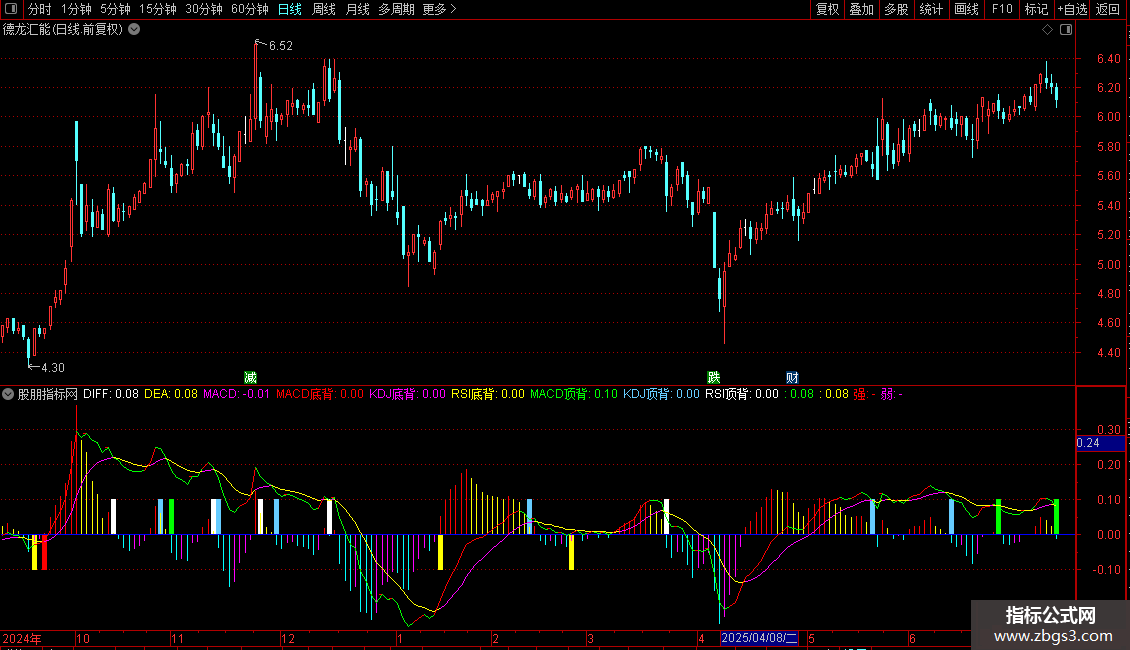Open the 多股 multi-stock view
The image size is (1130, 650).
pos(896,9)
